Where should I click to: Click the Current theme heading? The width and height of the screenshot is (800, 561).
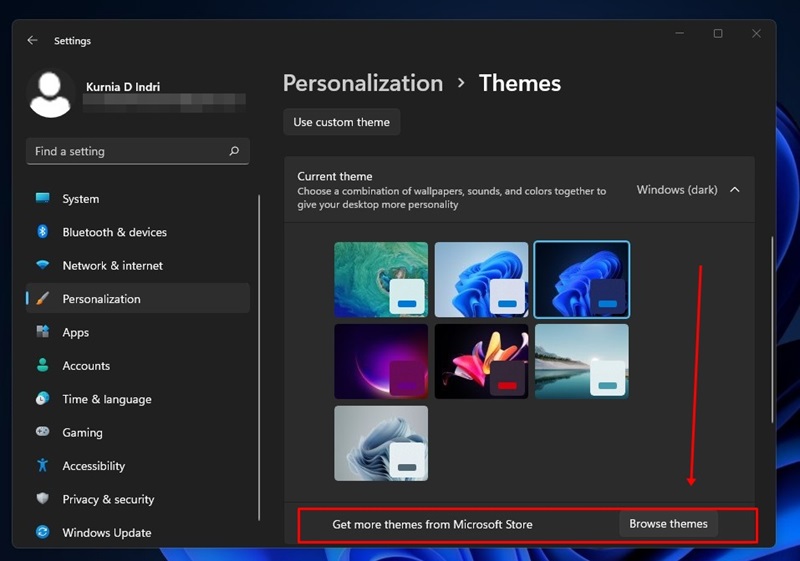pyautogui.click(x=335, y=176)
